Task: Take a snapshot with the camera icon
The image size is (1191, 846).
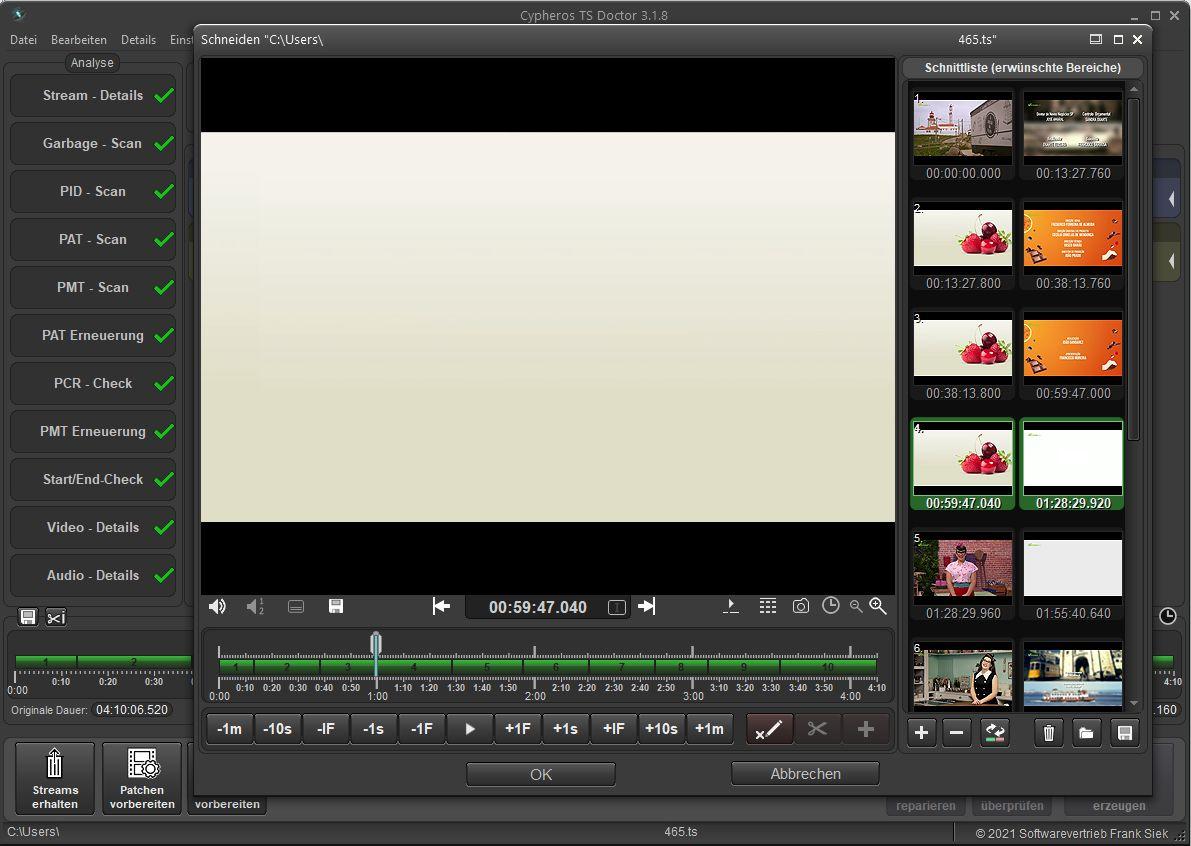Action: click(800, 607)
